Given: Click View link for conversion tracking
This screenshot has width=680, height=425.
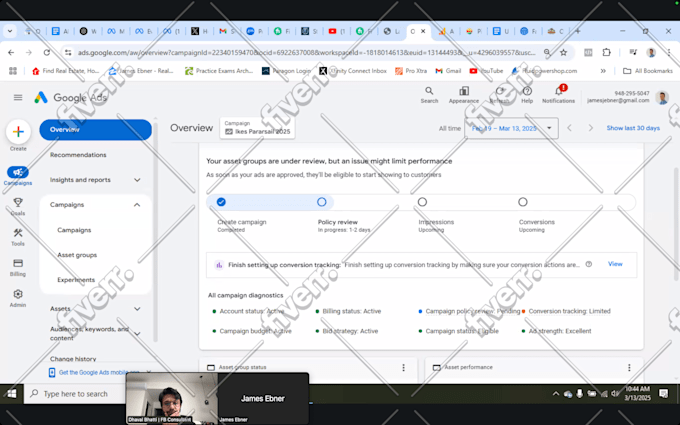Looking at the screenshot, I should tap(615, 264).
